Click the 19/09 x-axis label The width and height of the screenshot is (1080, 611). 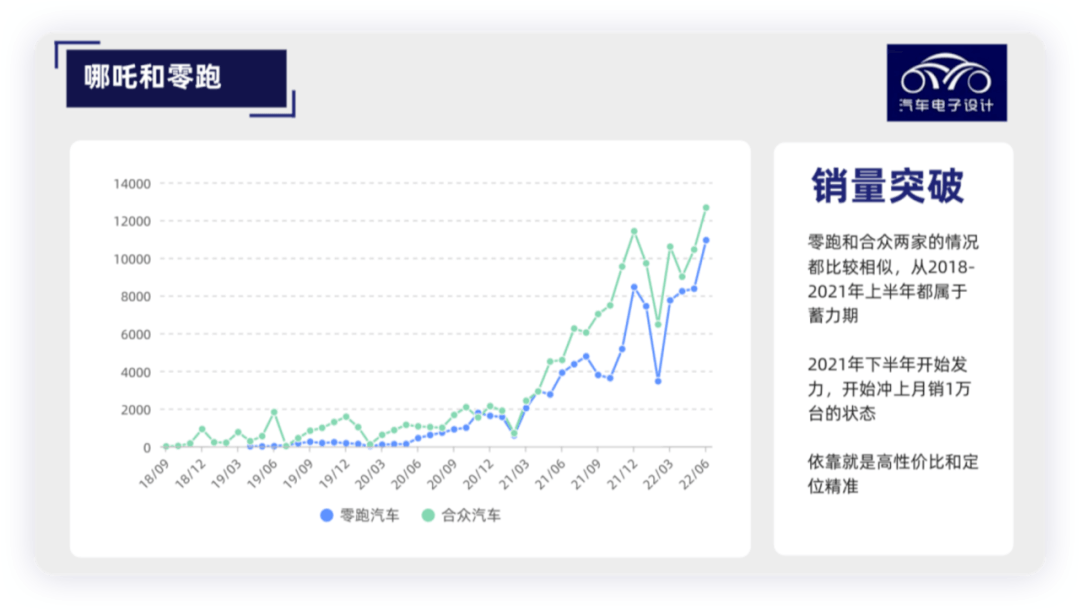tap(298, 474)
